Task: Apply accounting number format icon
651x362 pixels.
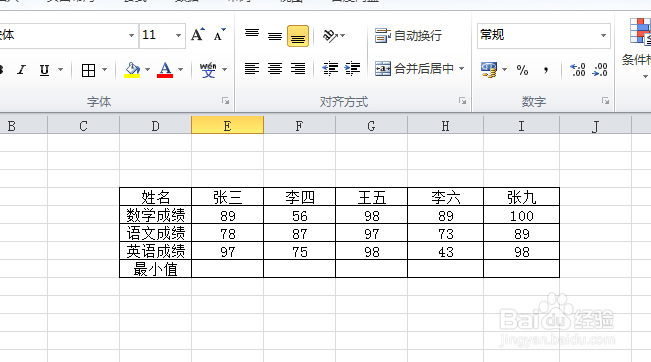Action: tap(489, 70)
